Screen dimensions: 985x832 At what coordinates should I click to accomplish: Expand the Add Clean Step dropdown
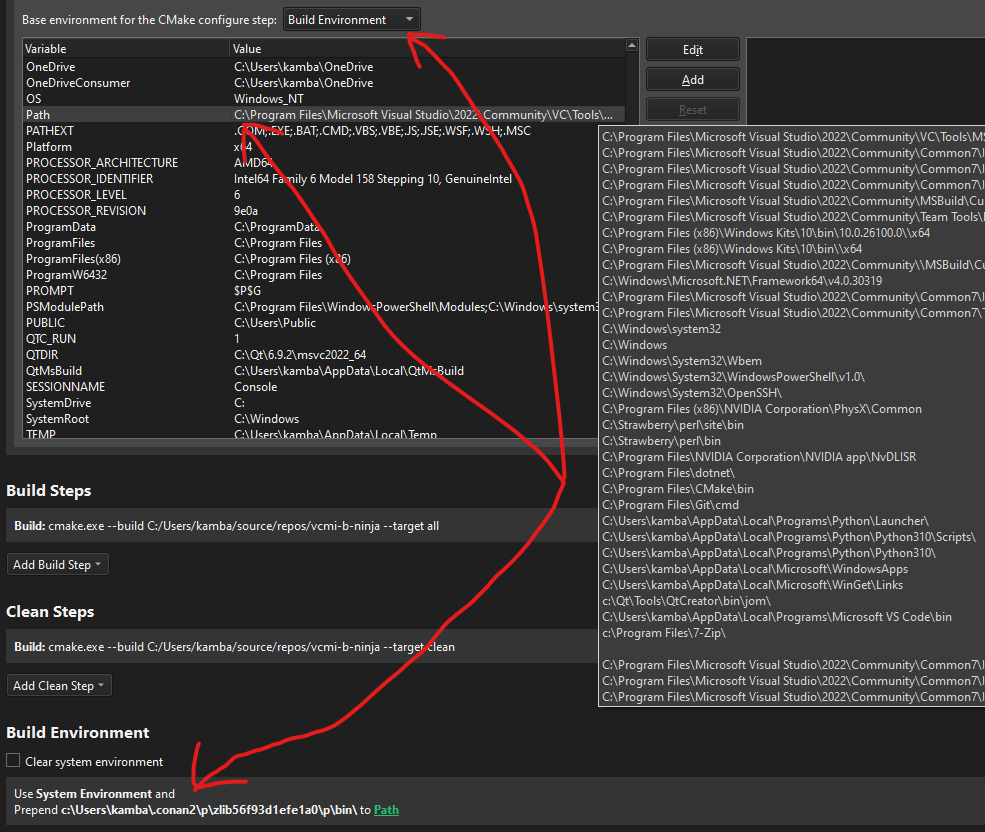click(x=59, y=686)
